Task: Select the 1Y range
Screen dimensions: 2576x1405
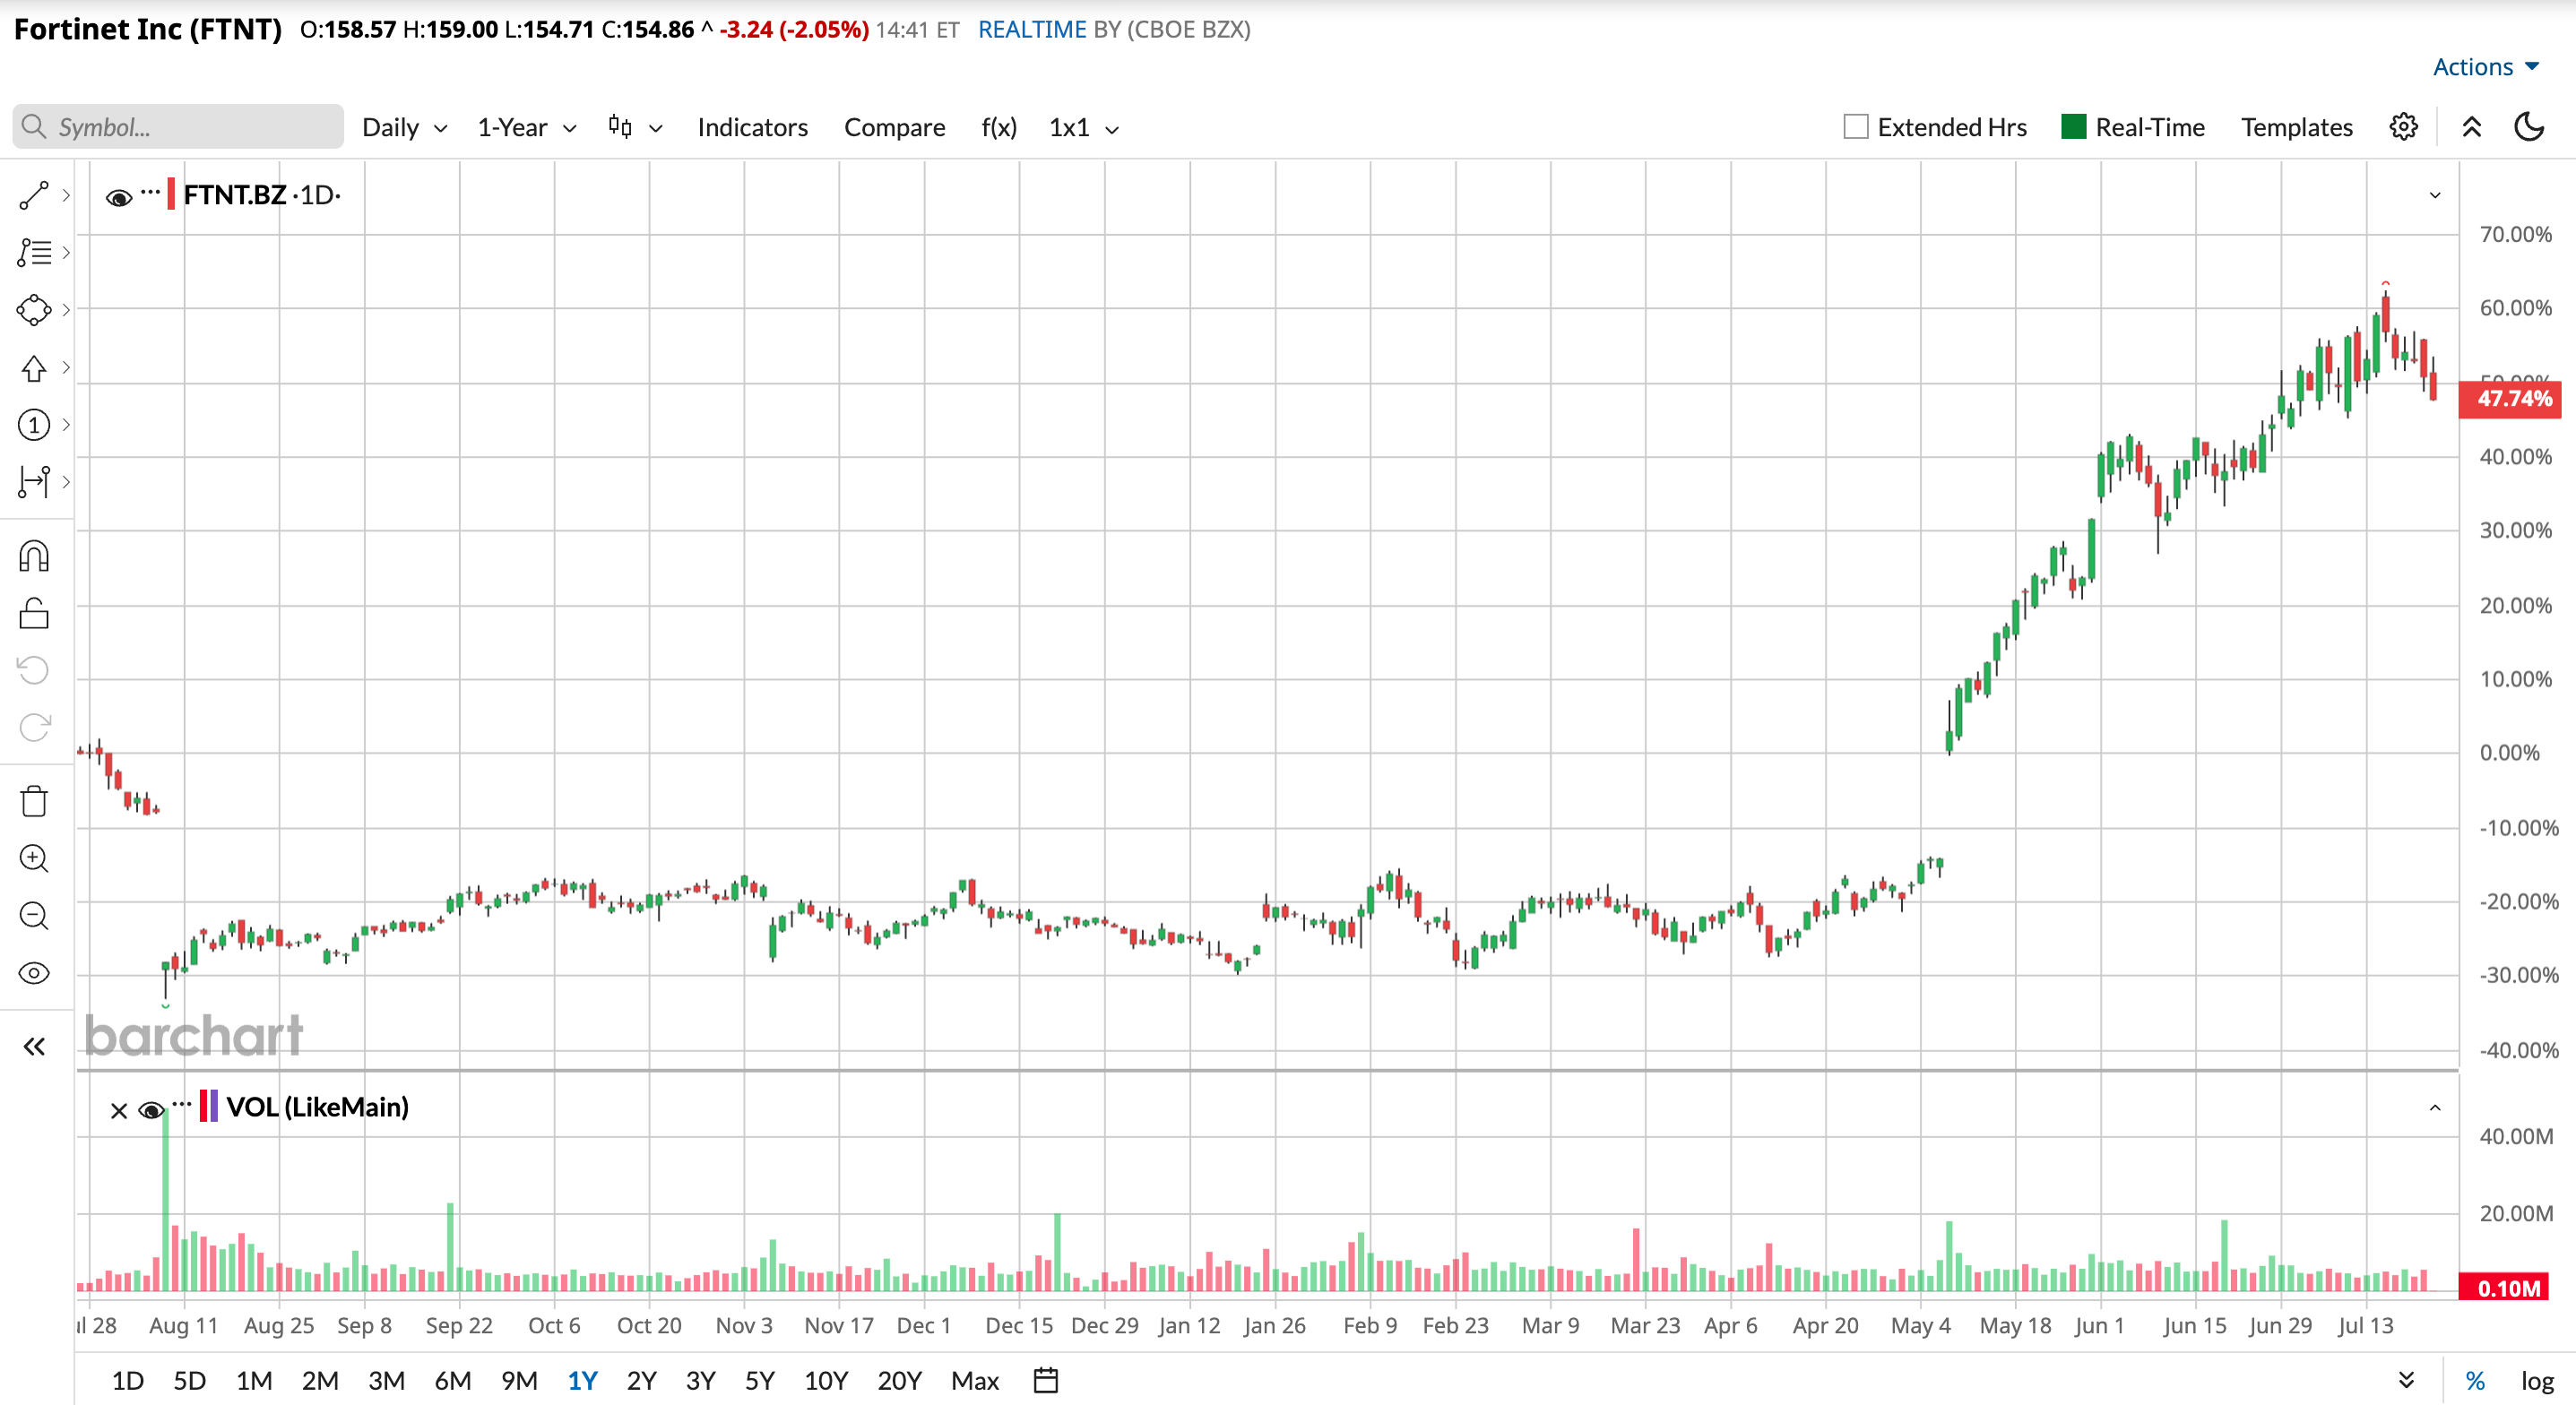Action: [x=582, y=1381]
